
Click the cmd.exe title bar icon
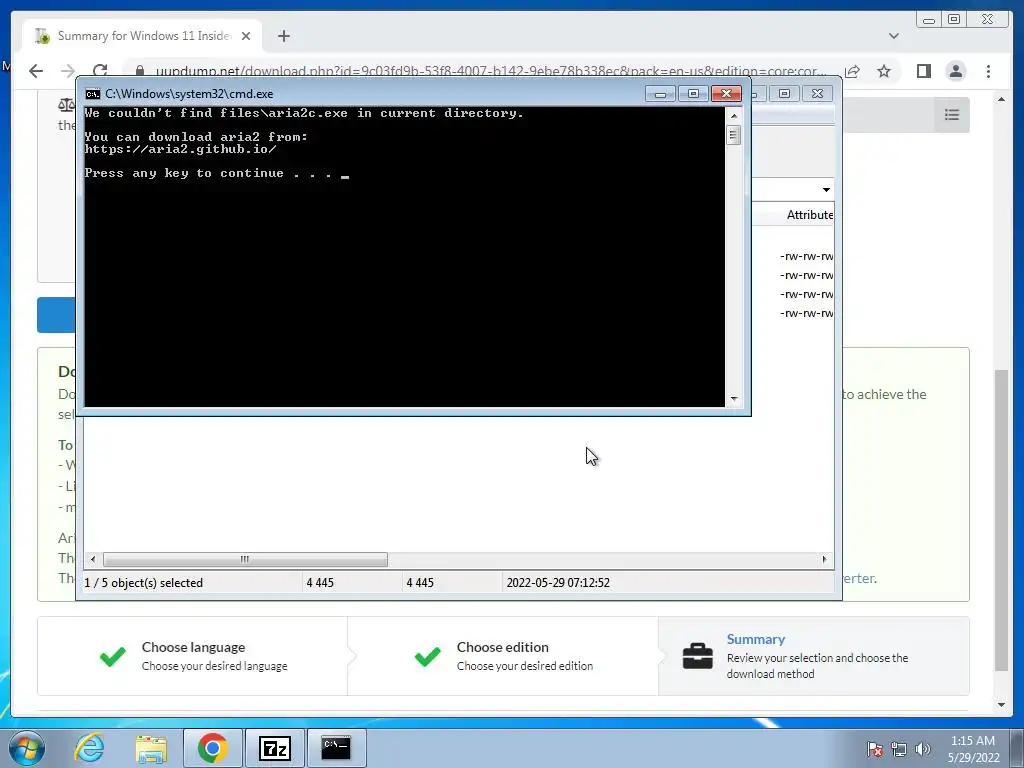[93, 94]
